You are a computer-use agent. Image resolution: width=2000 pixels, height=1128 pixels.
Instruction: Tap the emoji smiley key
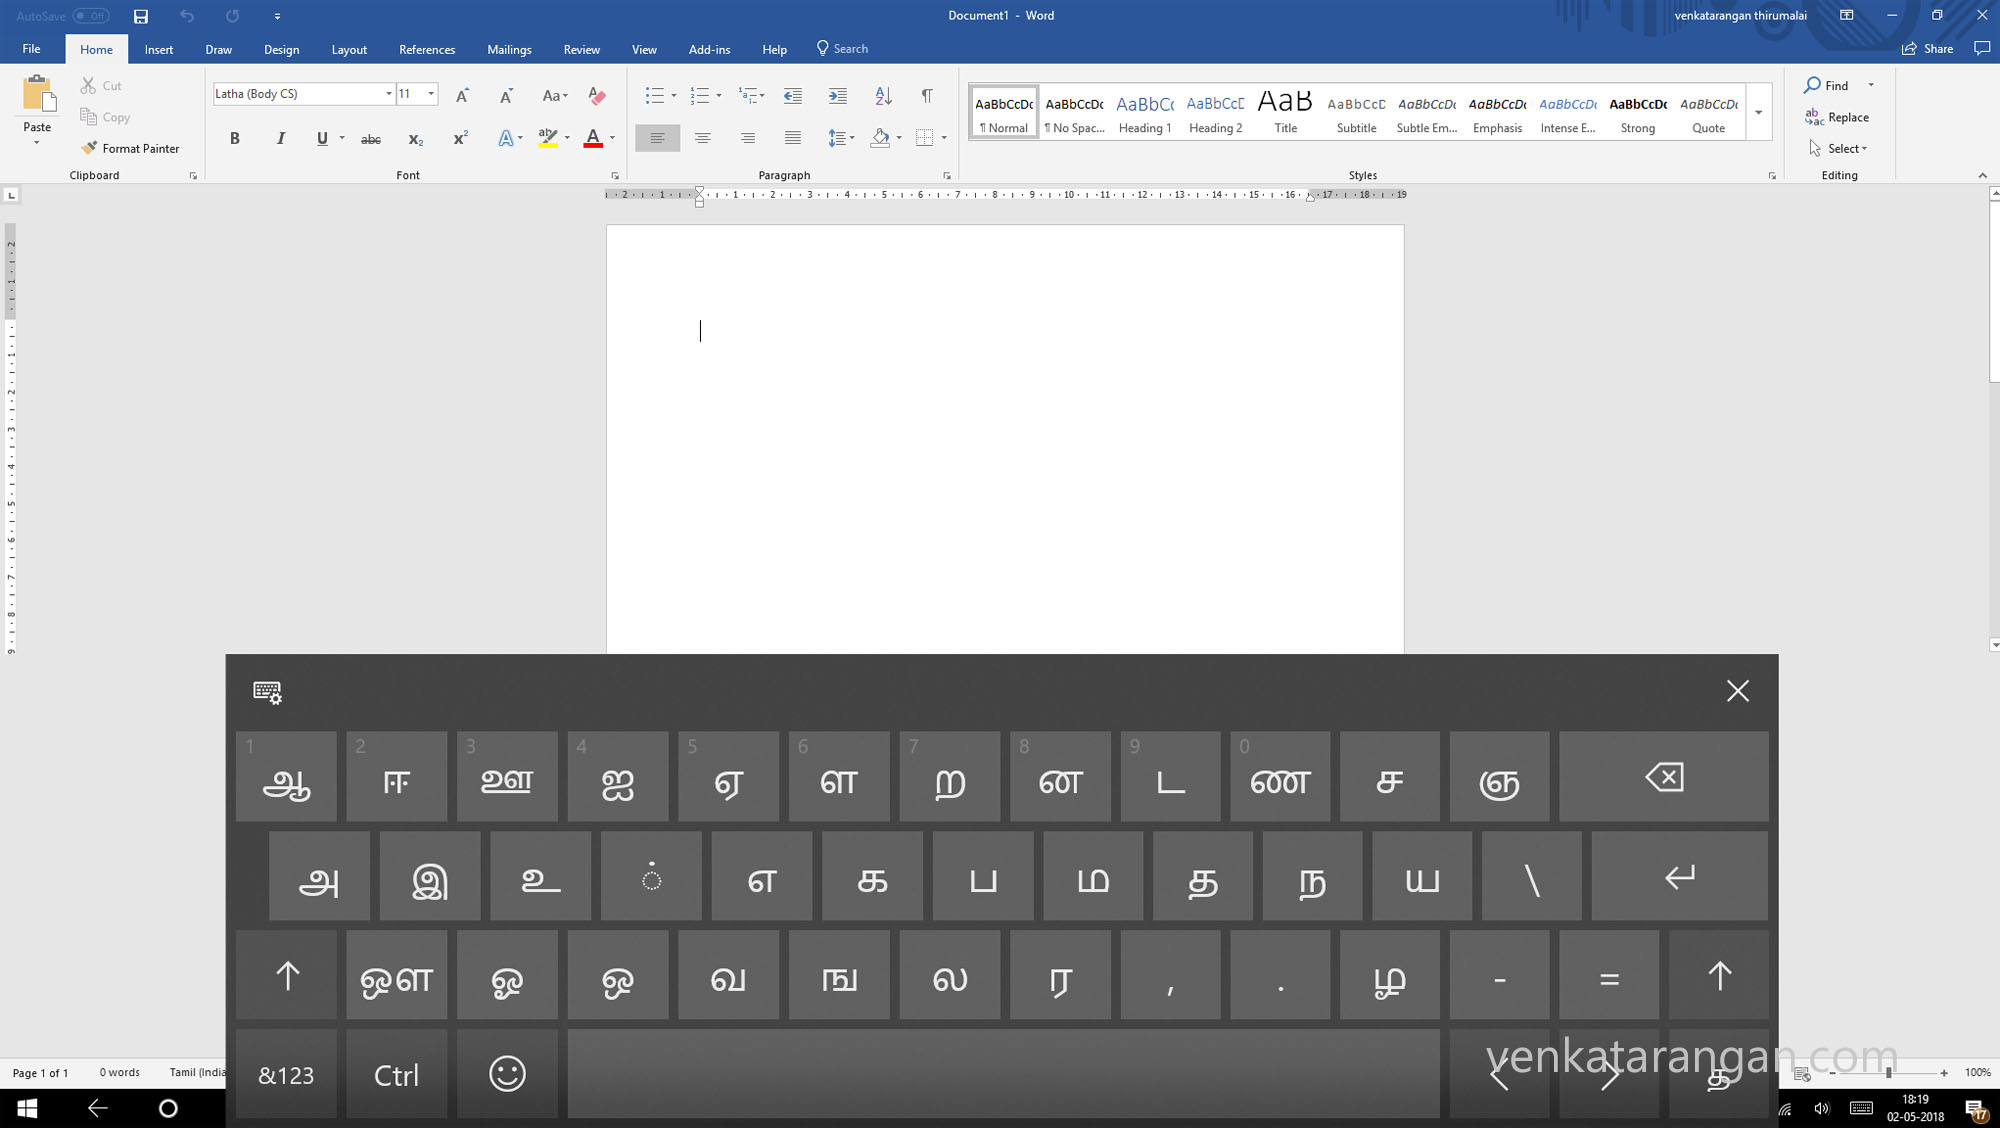[507, 1074]
